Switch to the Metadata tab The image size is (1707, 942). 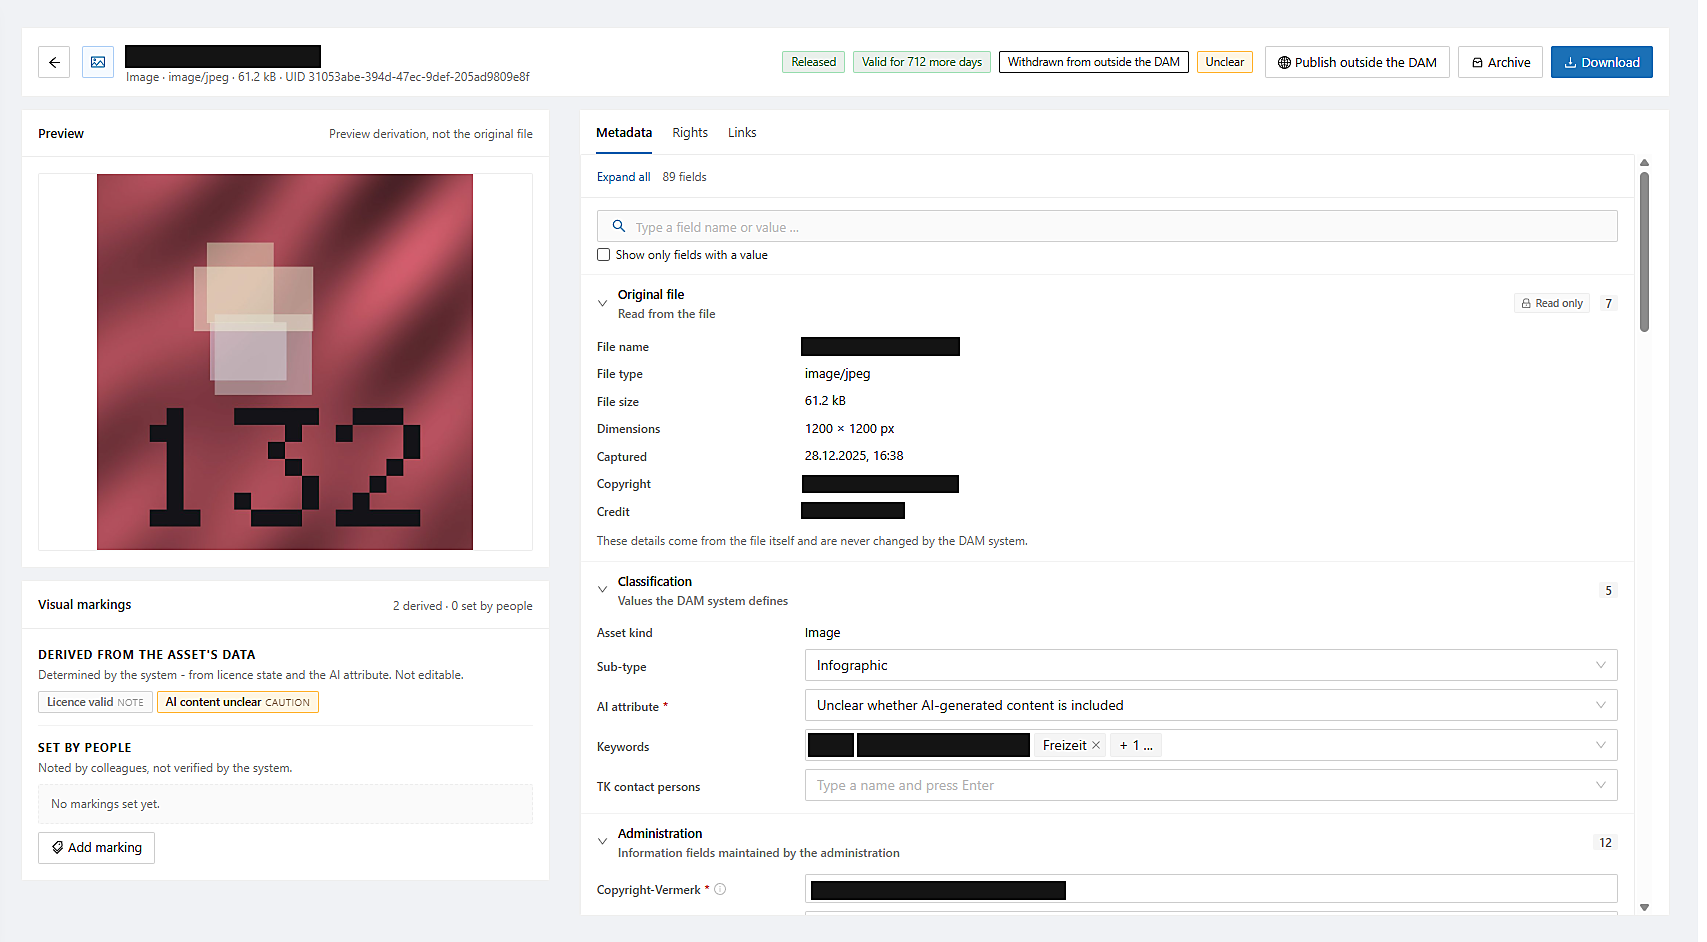point(624,132)
